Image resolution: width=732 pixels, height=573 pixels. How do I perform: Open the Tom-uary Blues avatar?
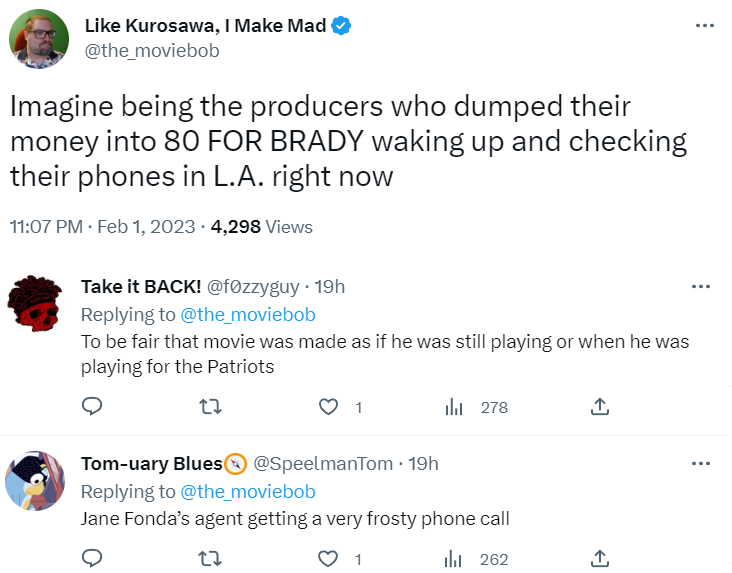click(x=35, y=481)
